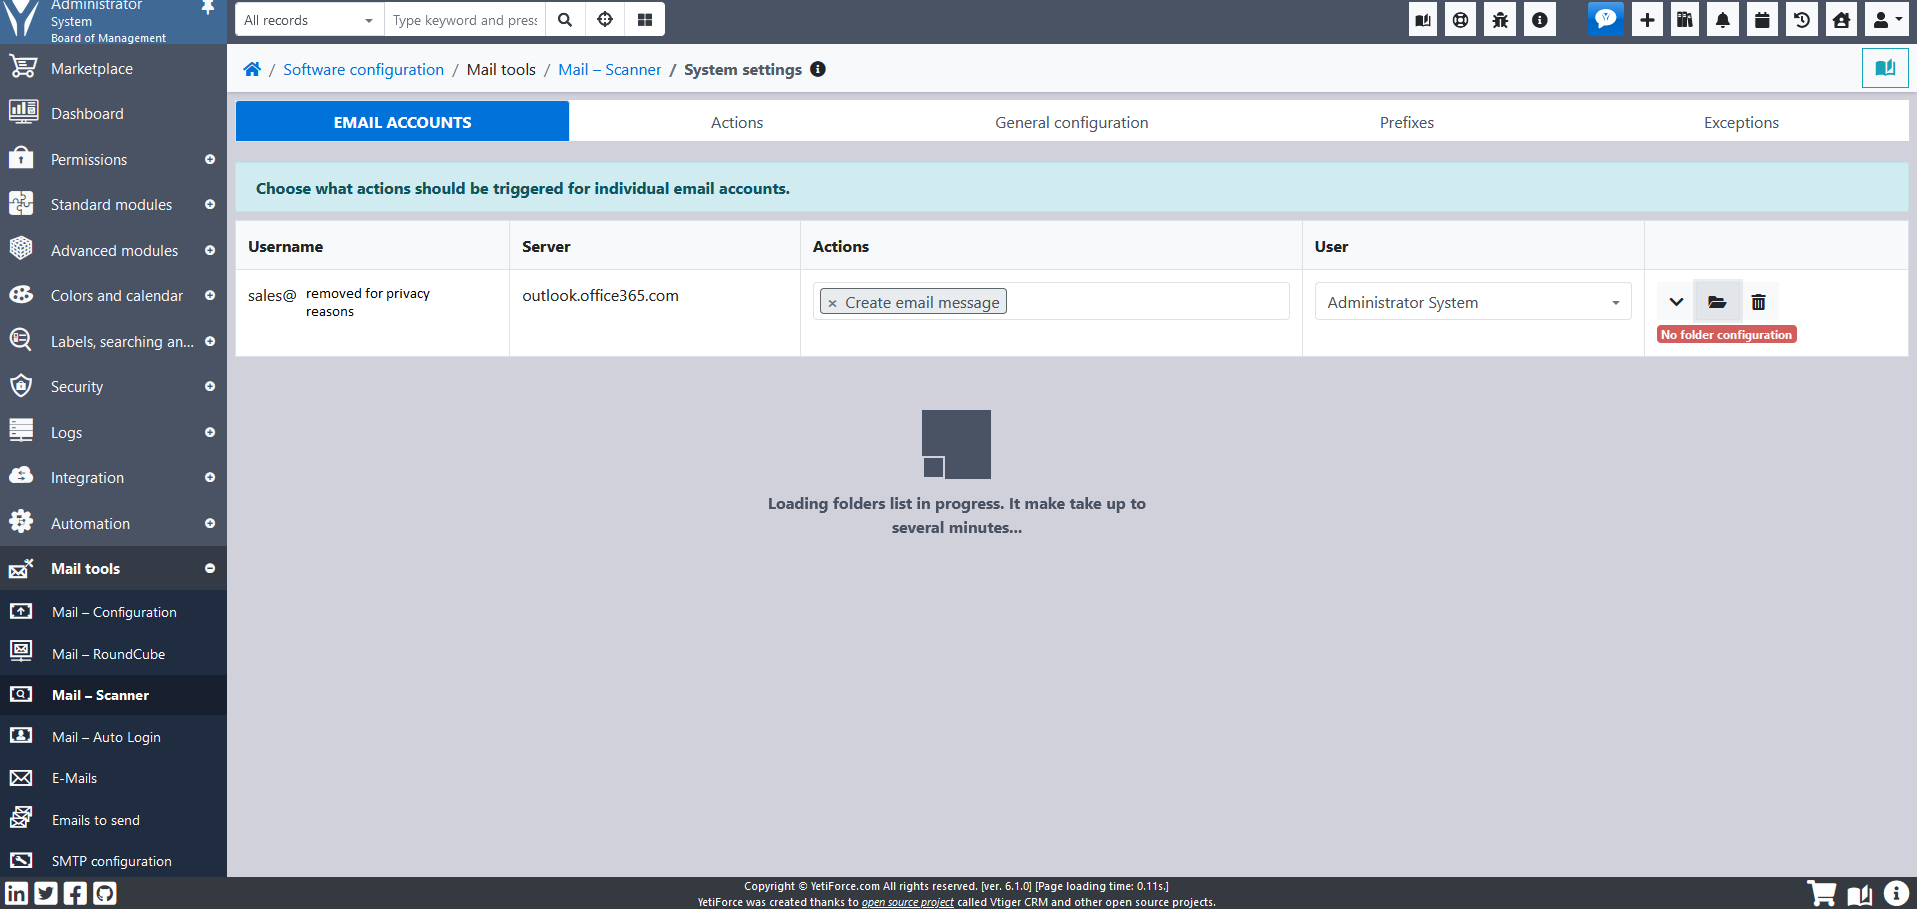
Task: Open folder configuration for sales@ account
Action: [1717, 301]
